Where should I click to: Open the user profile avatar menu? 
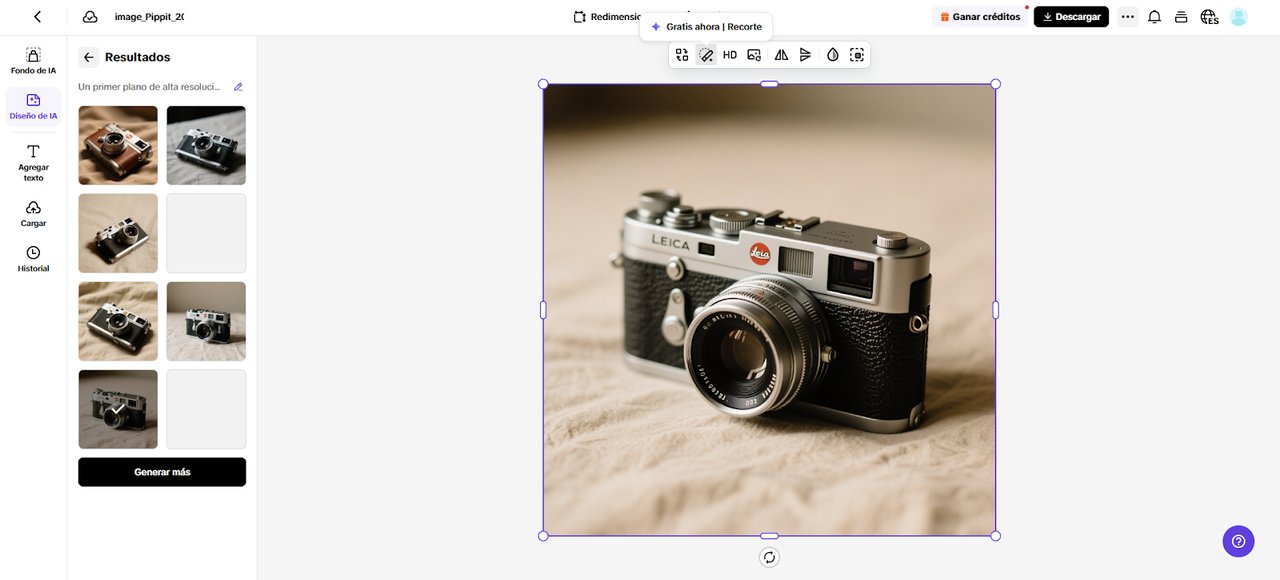click(1238, 17)
